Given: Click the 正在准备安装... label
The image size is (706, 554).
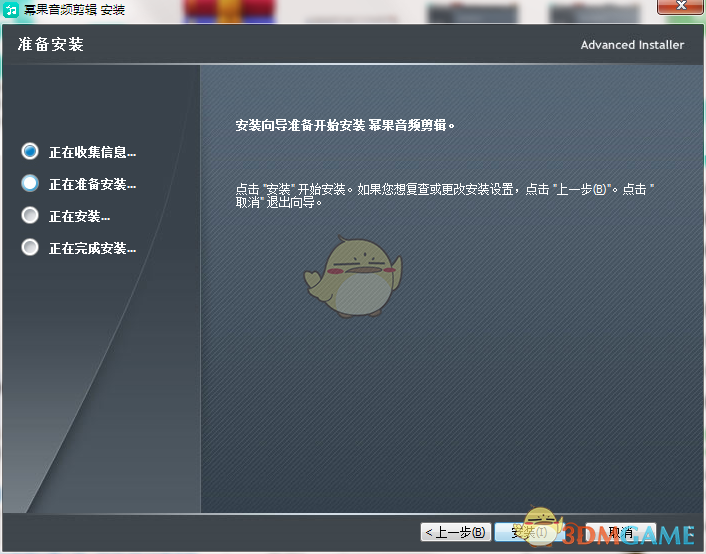Looking at the screenshot, I should pos(93,184).
